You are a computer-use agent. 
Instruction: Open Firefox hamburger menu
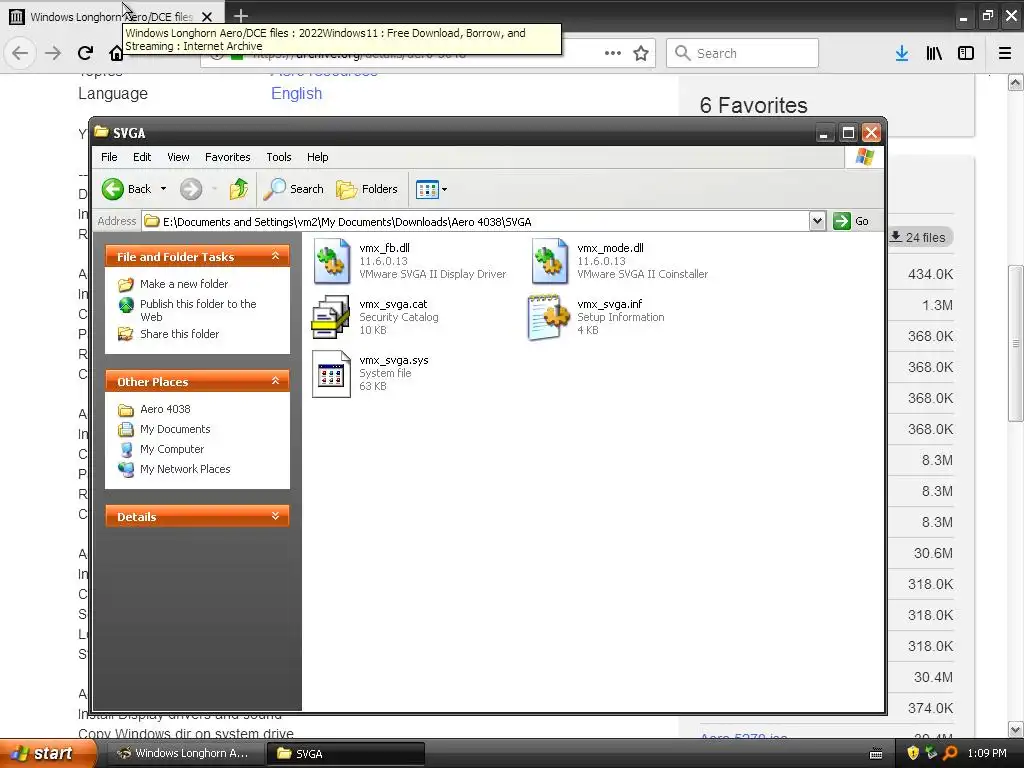pos(1005,53)
